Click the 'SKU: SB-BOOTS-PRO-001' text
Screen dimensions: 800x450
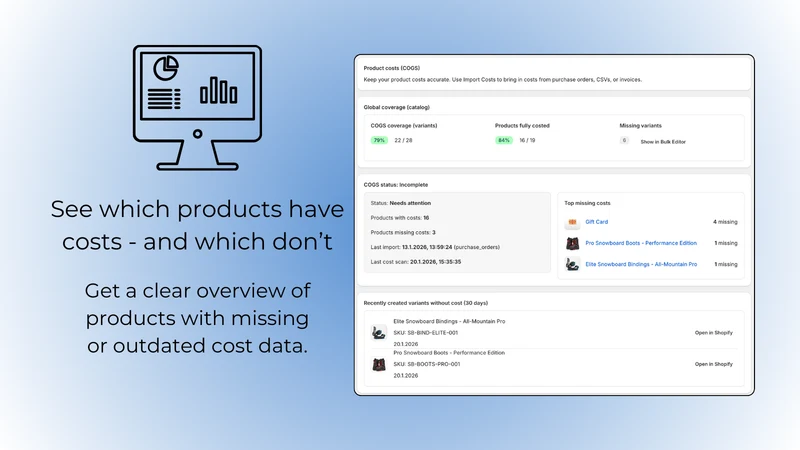427,364
